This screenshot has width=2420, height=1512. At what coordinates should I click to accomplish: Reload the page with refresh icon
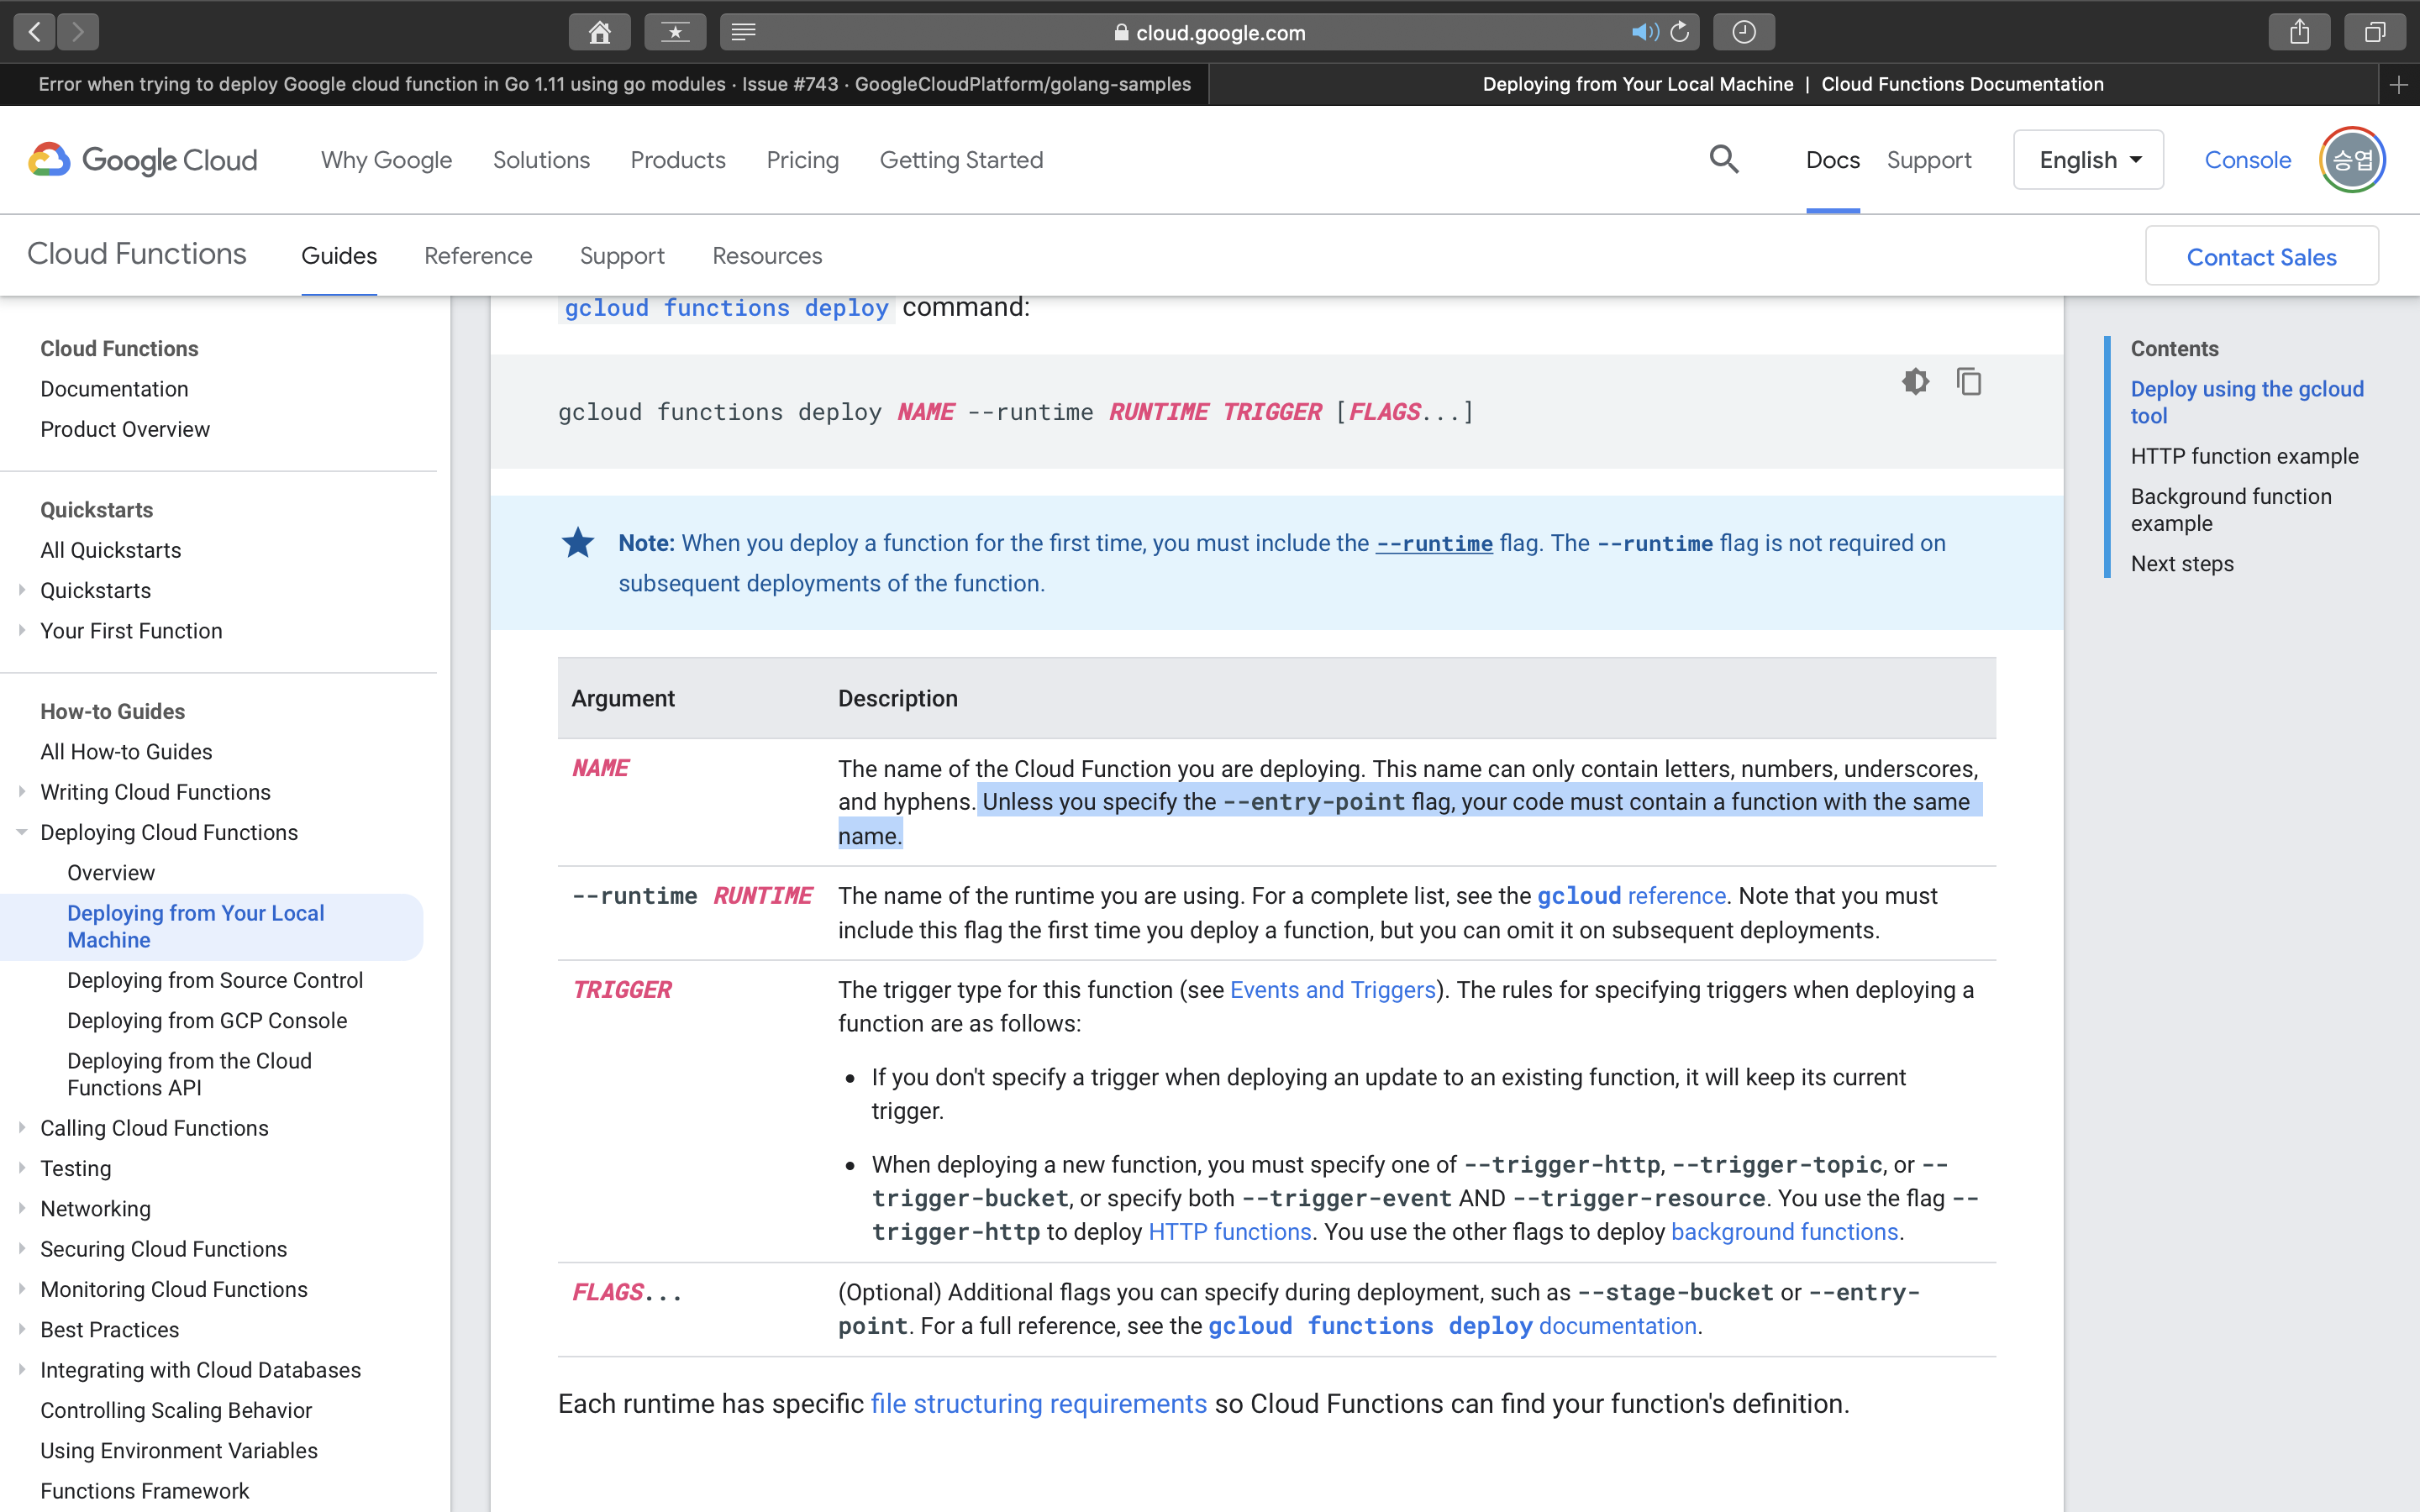pyautogui.click(x=1680, y=32)
